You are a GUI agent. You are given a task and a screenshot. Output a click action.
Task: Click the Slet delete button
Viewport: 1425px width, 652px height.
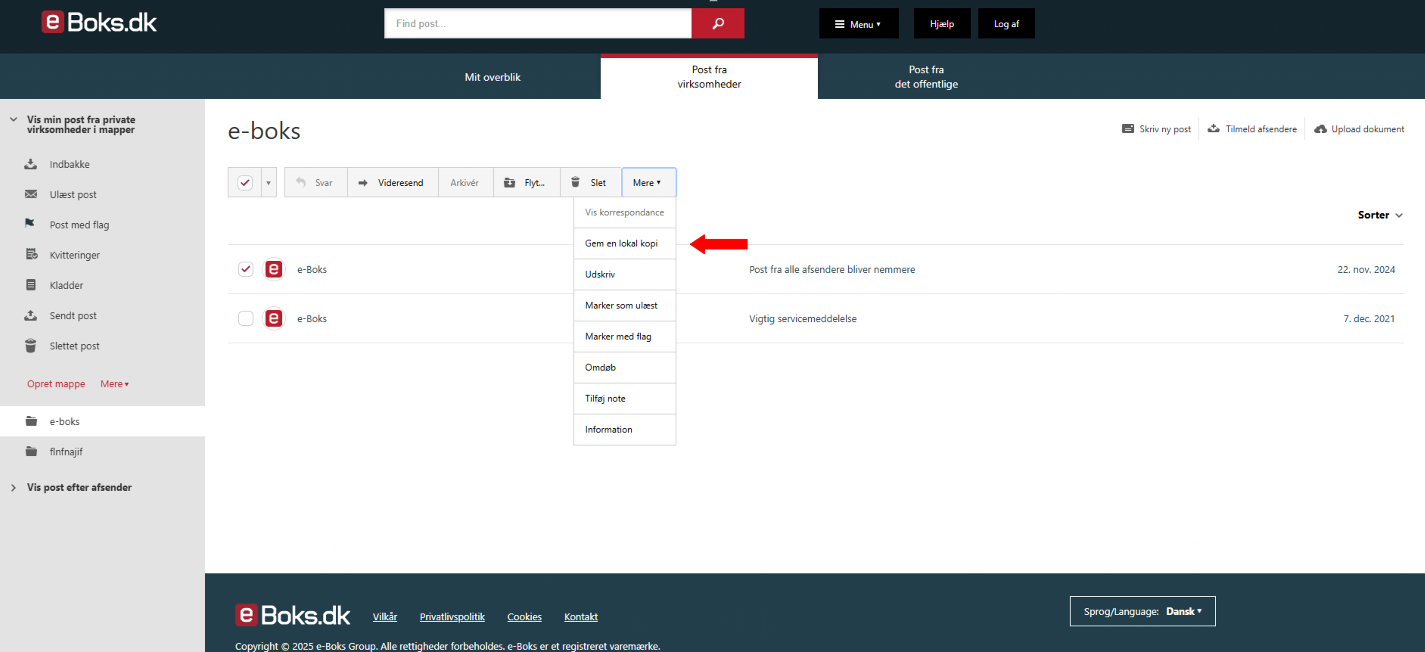(591, 182)
